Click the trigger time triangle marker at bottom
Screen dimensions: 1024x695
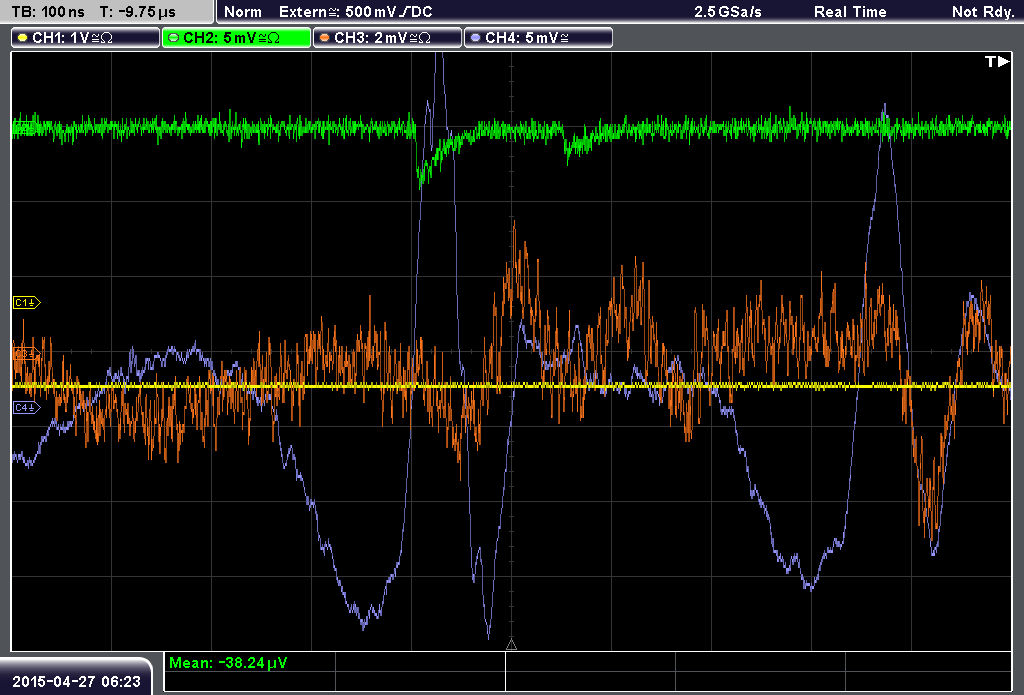pyautogui.click(x=511, y=645)
